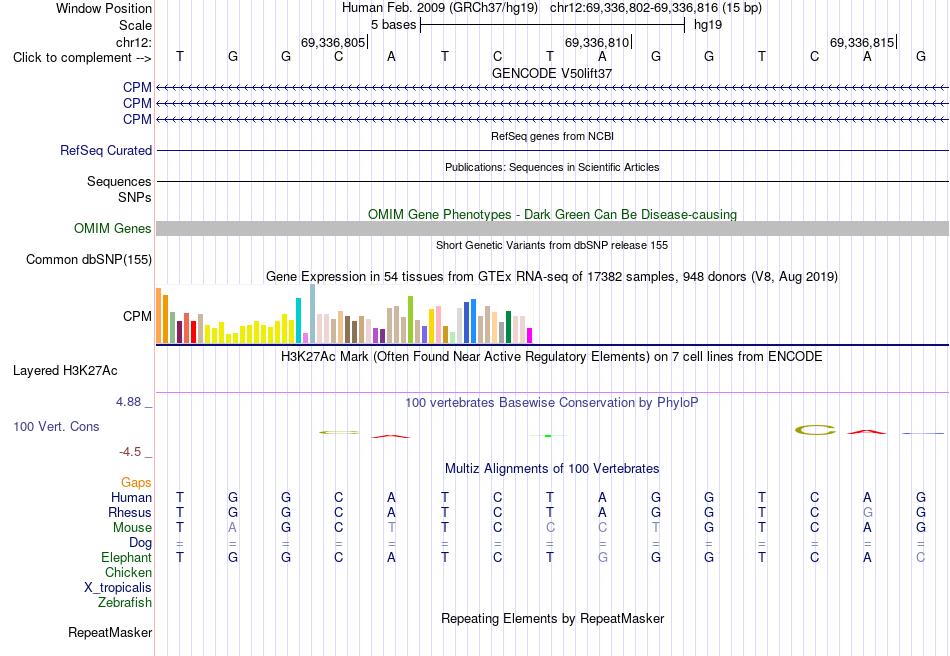This screenshot has height=656, width=950.
Task: Click the 'chr12:69,336,802-69,336,816 (15 bp)' position text
Action: [x=656, y=8]
